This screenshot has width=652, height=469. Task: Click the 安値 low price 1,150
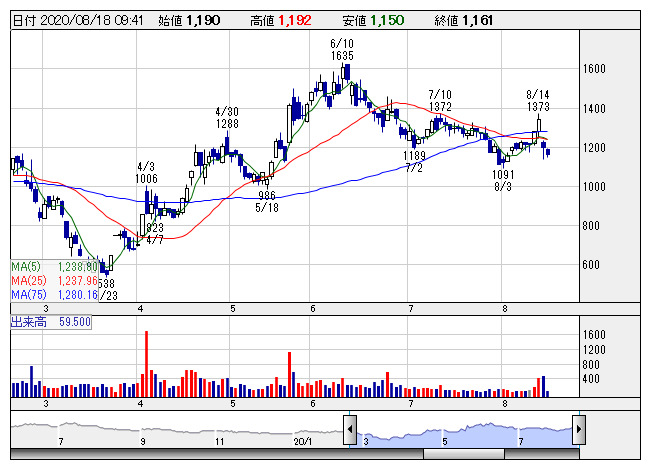coord(387,20)
